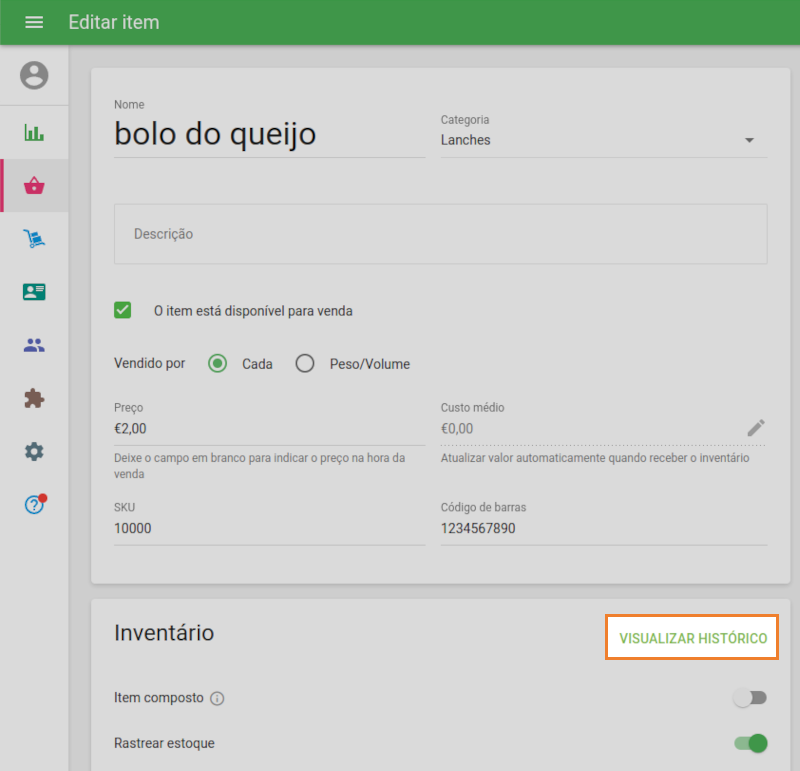800x771 pixels.
Task: Uncheck 'O item está disponível para venda'
Action: click(122, 311)
